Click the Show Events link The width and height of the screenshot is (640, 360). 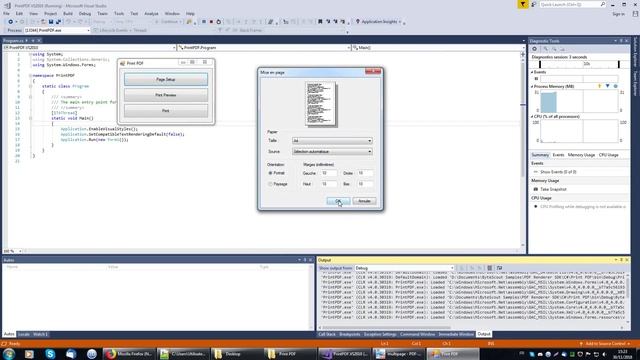click(558, 172)
